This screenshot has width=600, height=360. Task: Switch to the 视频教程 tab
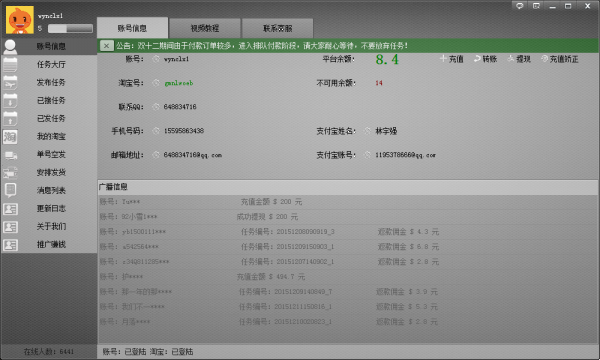click(205, 28)
